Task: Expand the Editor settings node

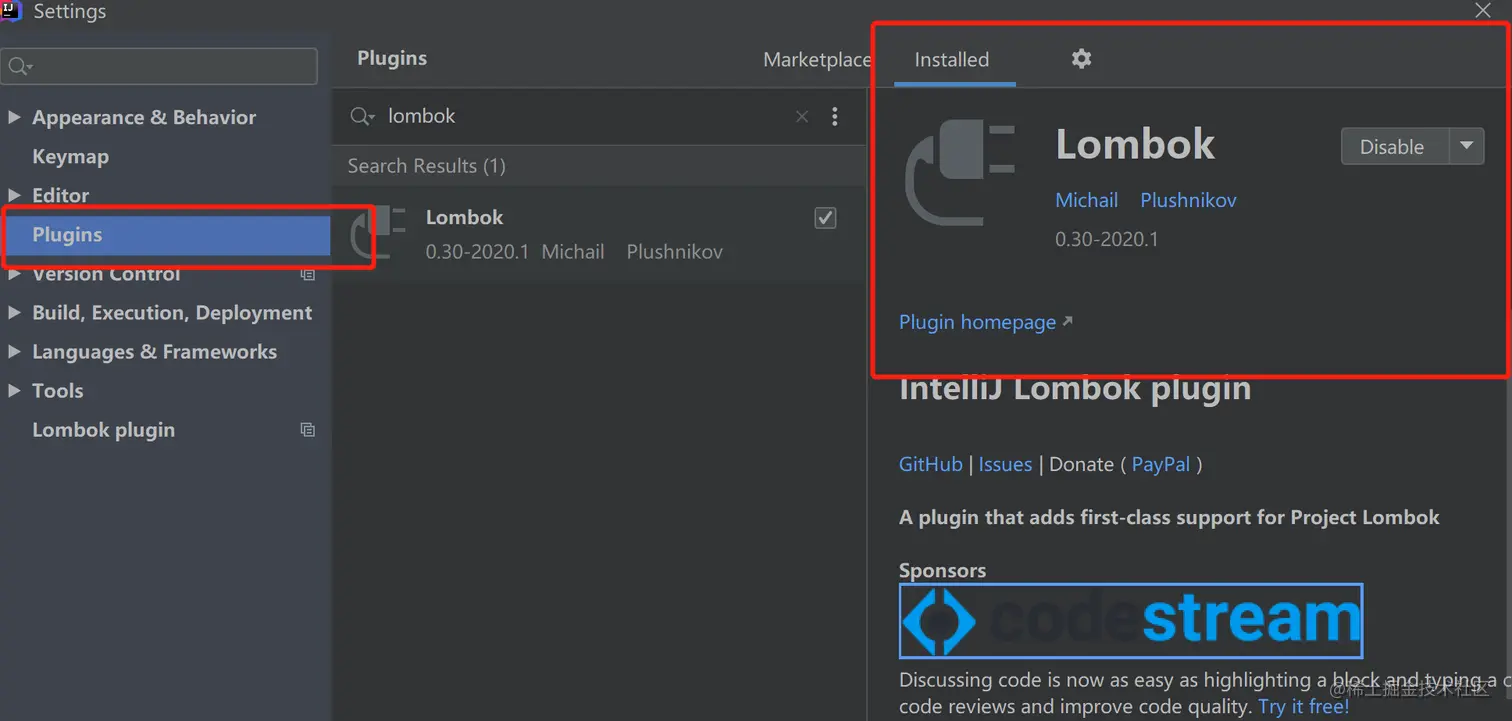Action: pyautogui.click(x=14, y=195)
